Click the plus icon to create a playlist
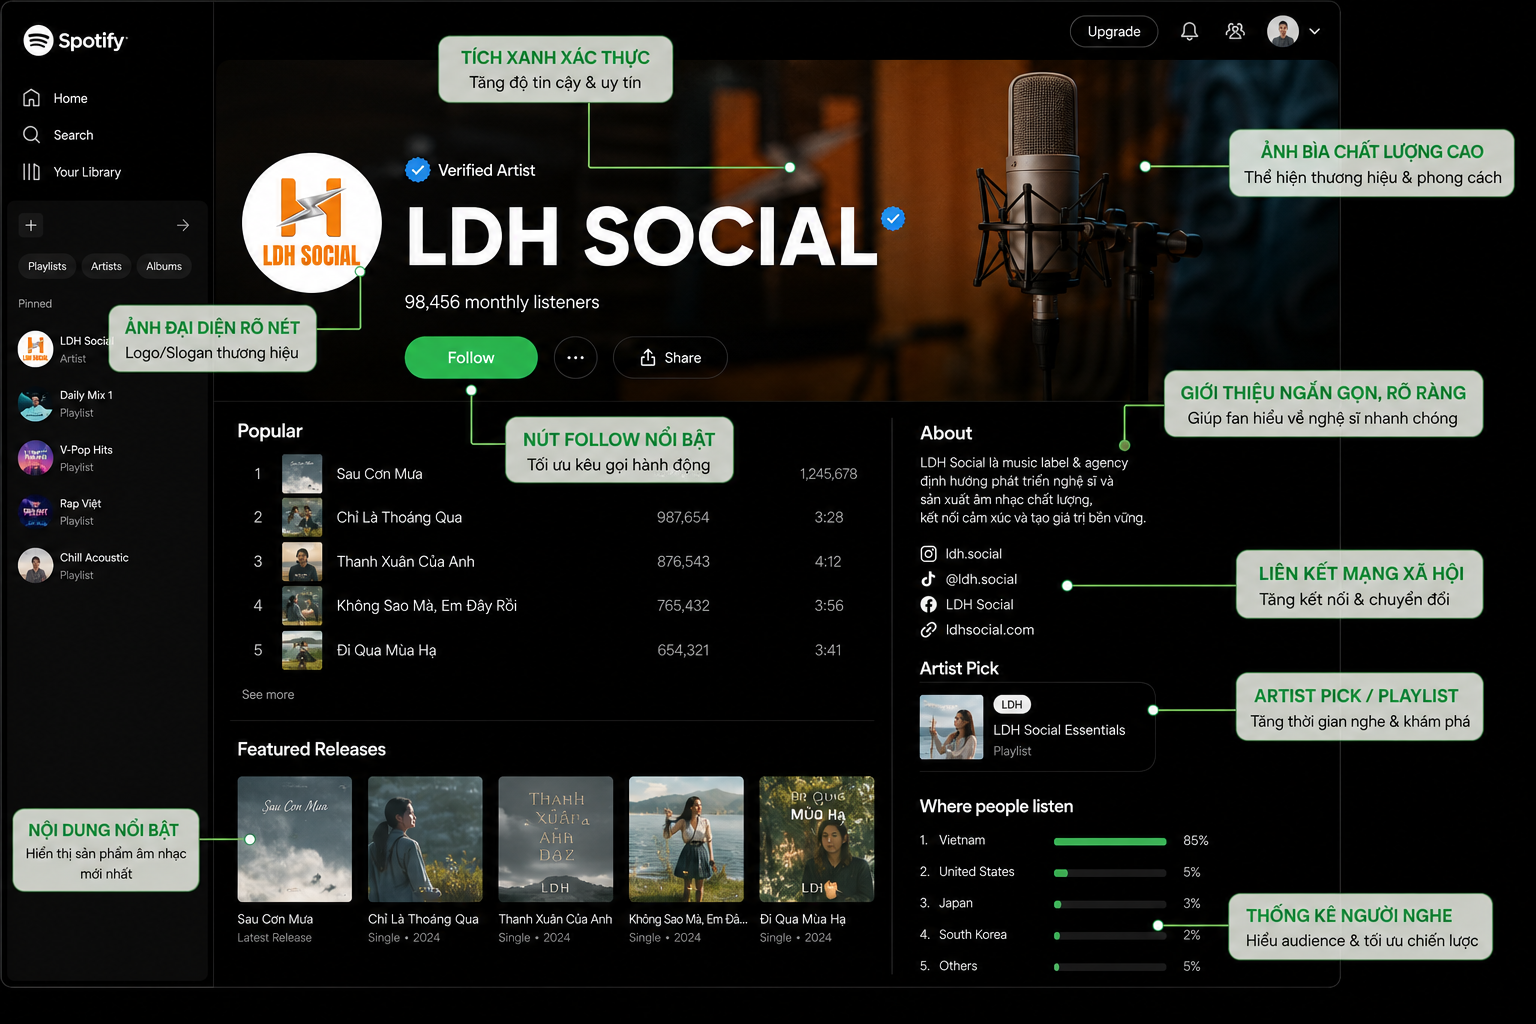Viewport: 1536px width, 1024px height. pyautogui.click(x=31, y=225)
